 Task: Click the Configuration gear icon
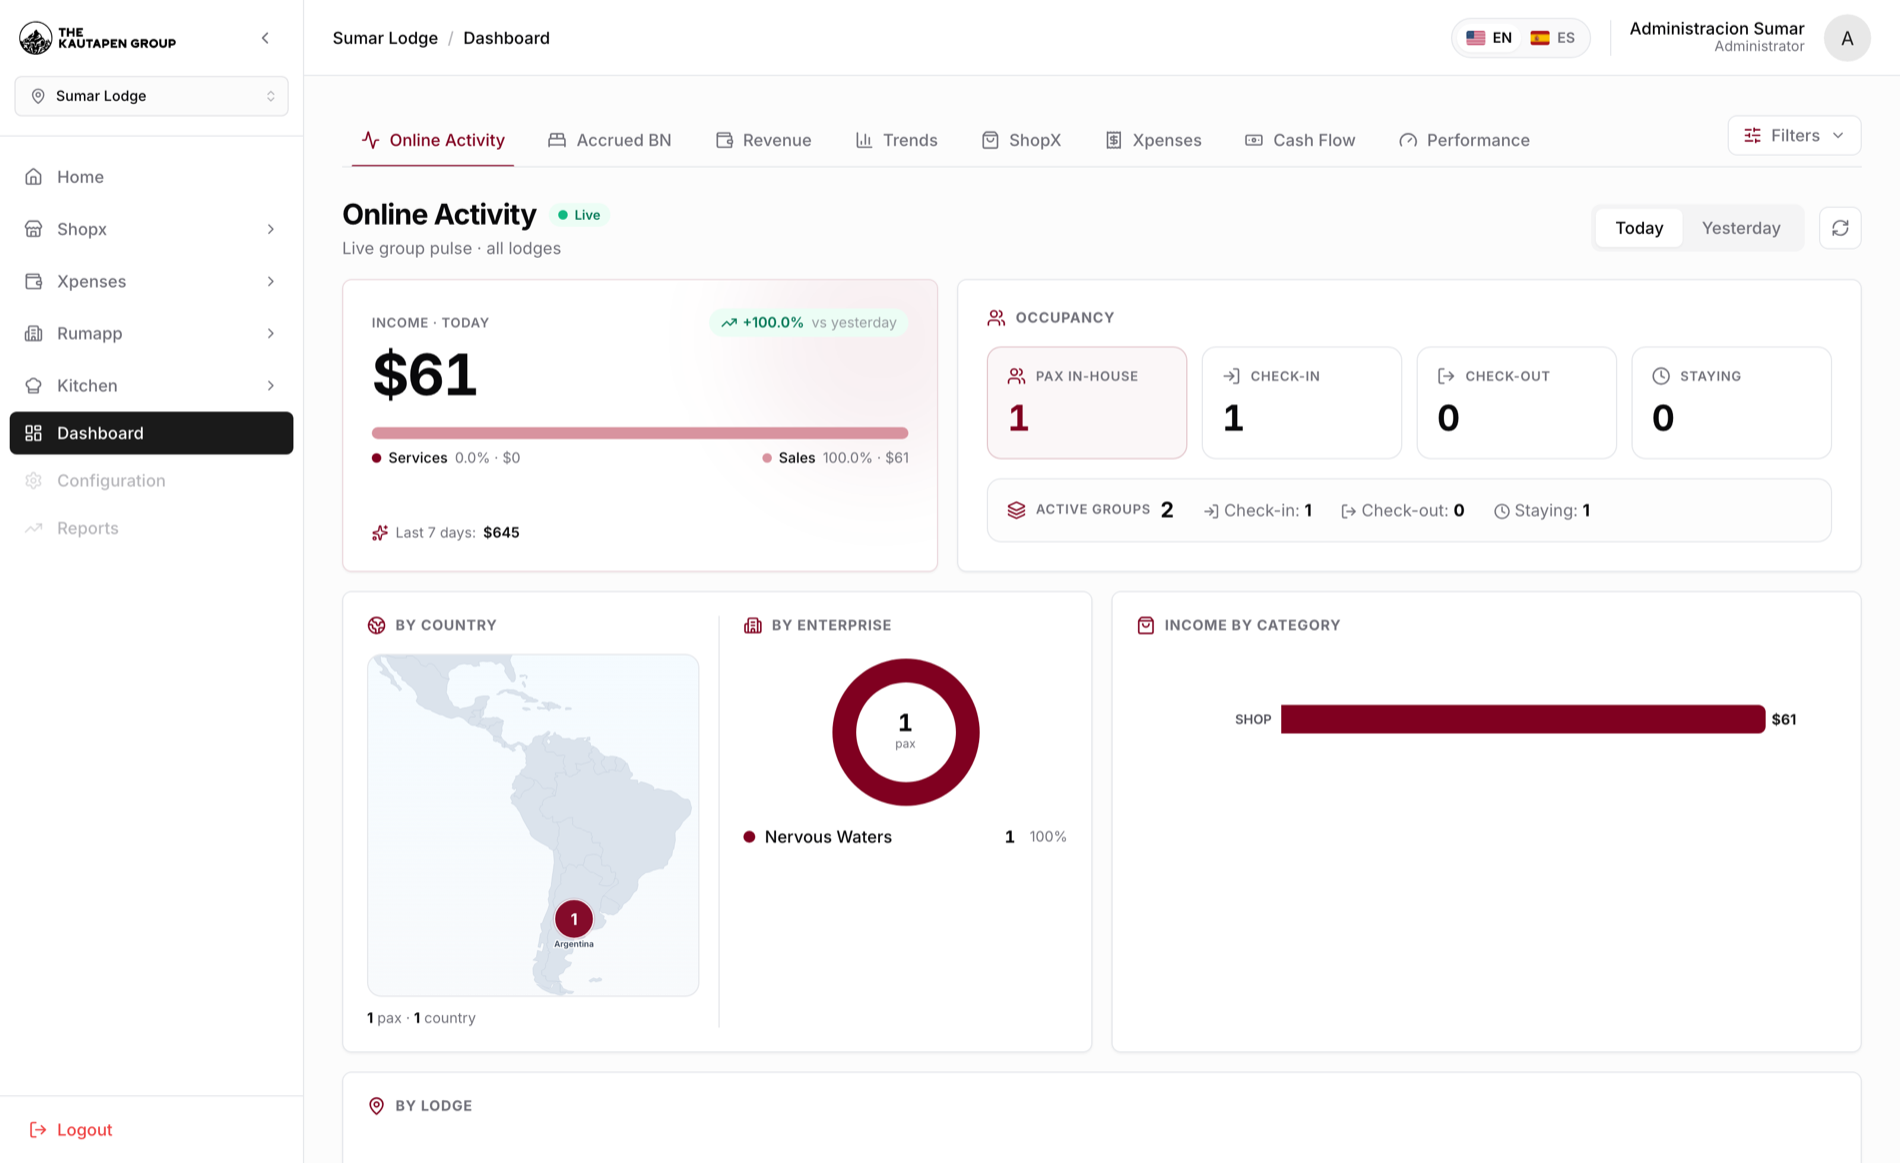point(34,481)
